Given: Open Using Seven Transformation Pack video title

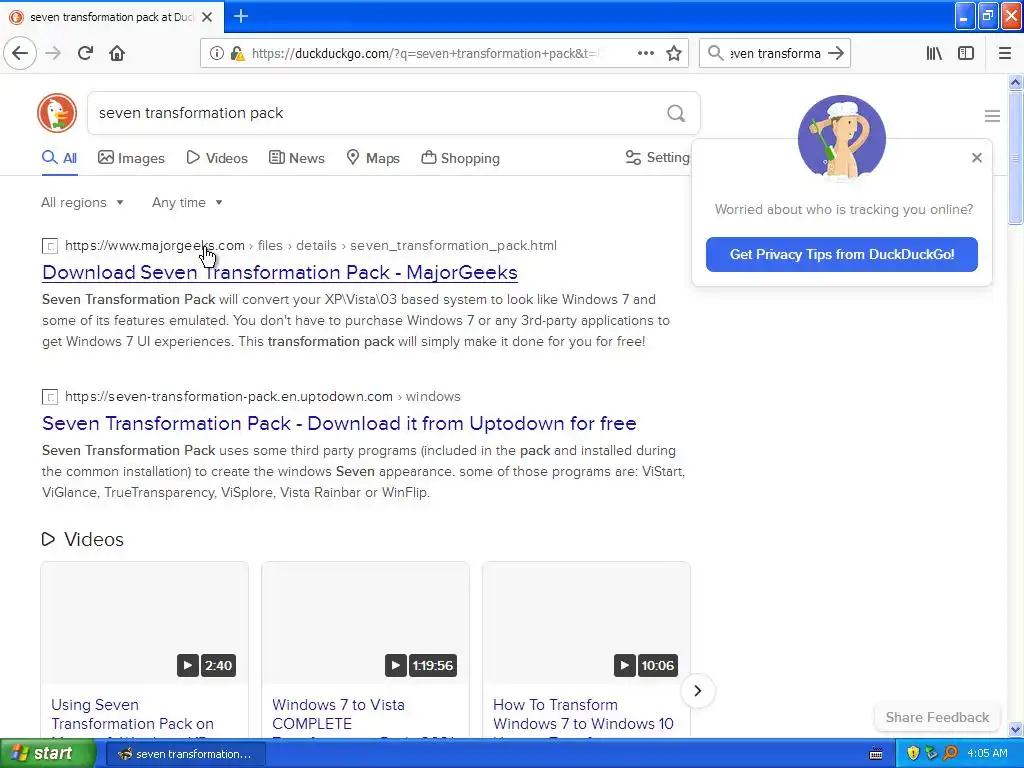Looking at the screenshot, I should point(133,714).
